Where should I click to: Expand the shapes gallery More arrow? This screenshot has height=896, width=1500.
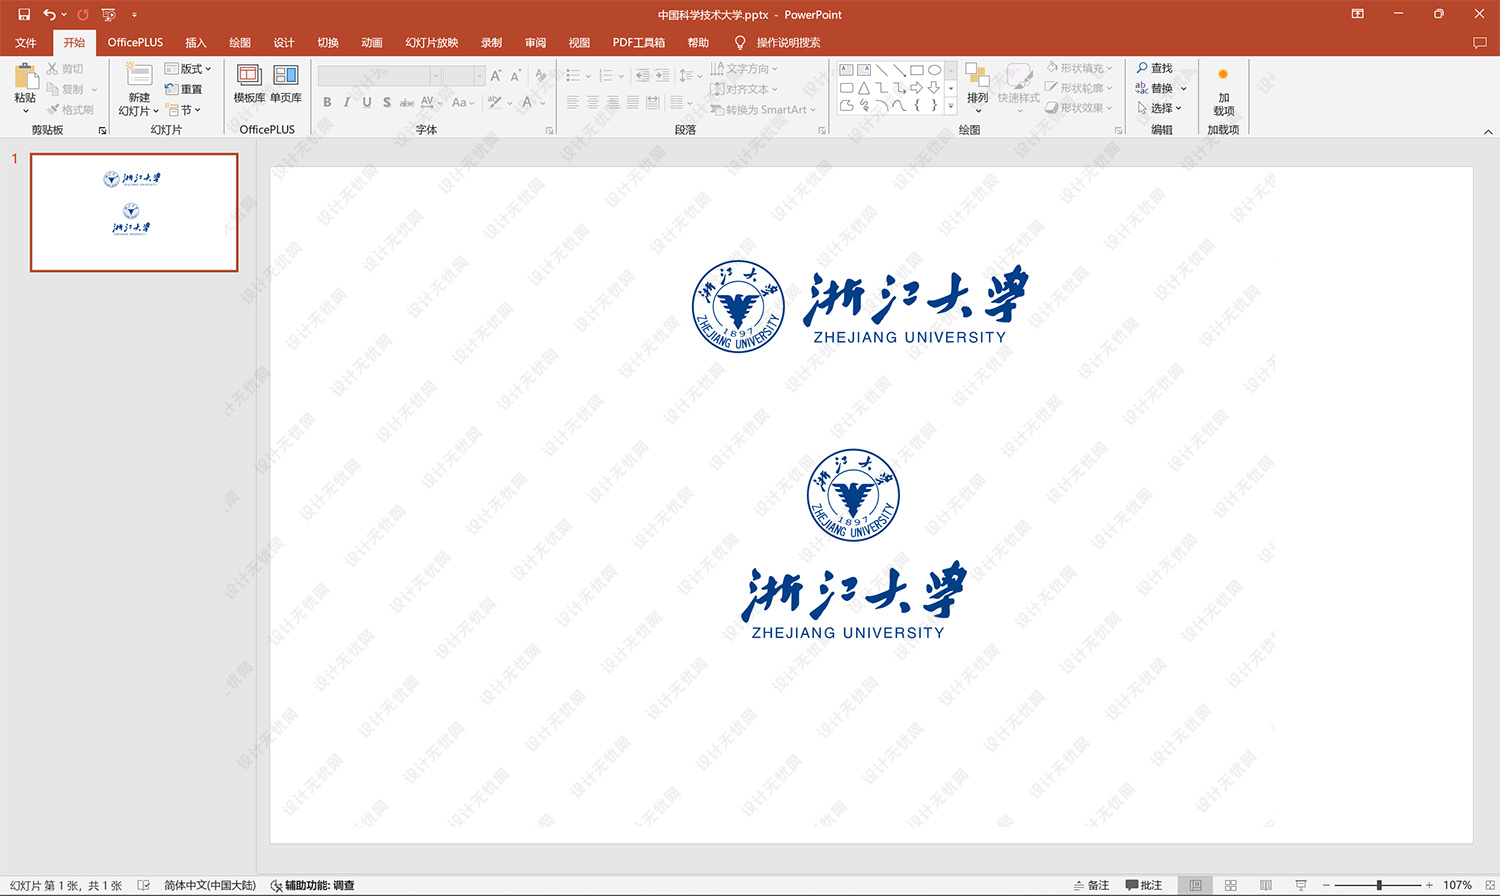coord(951,106)
